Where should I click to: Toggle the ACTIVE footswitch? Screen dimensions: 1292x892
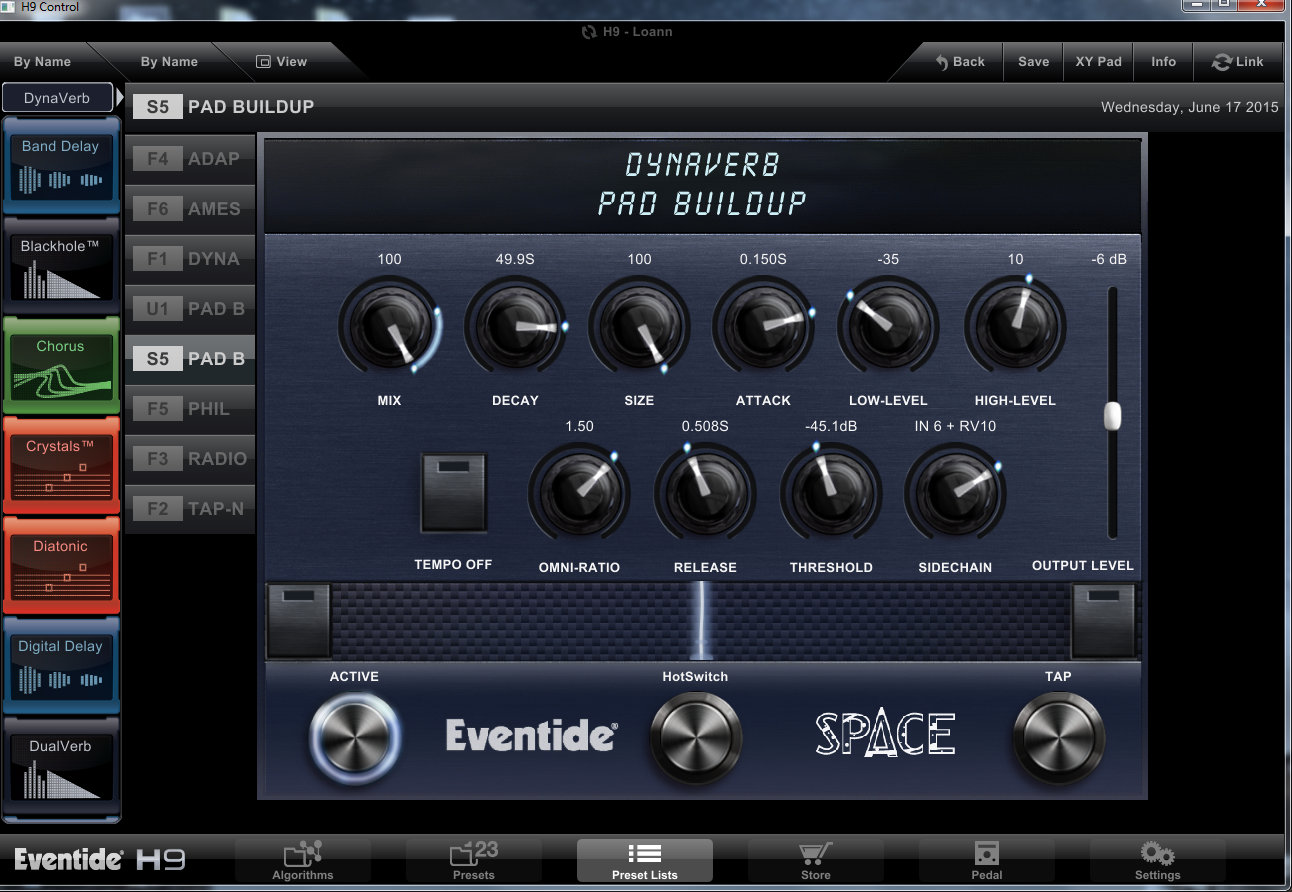355,738
